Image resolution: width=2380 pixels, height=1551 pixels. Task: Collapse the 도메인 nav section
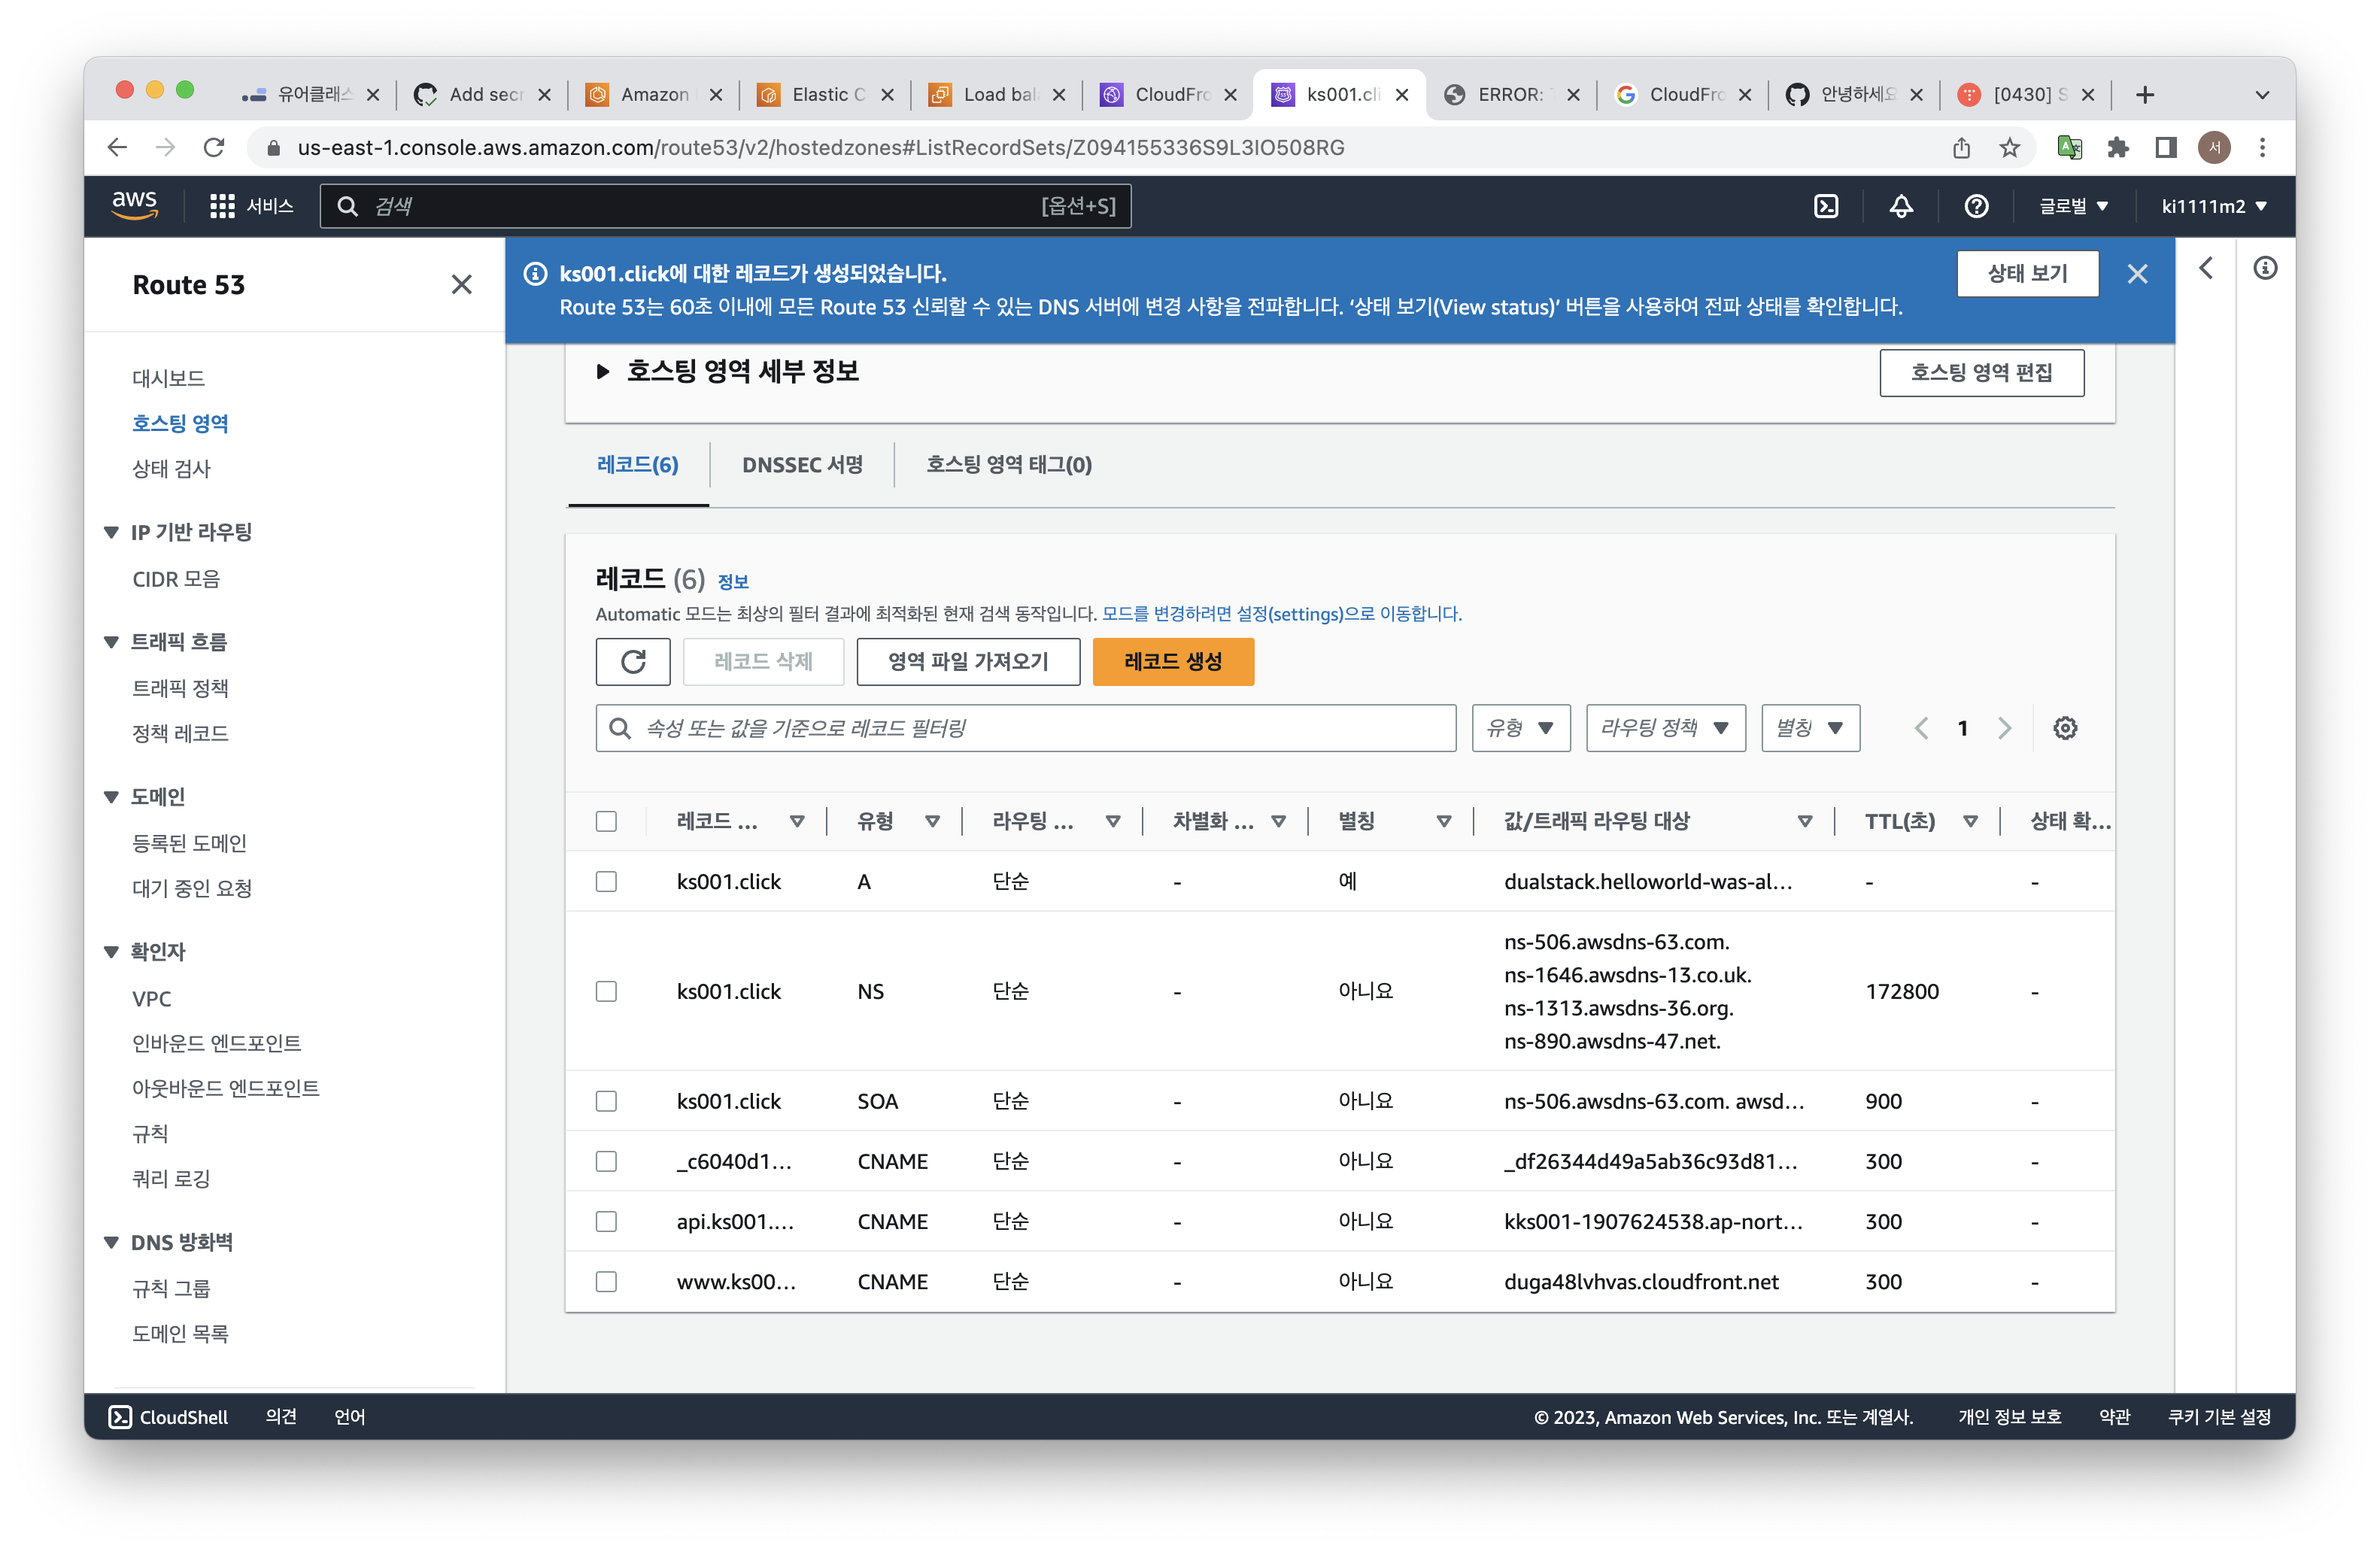pyautogui.click(x=112, y=797)
